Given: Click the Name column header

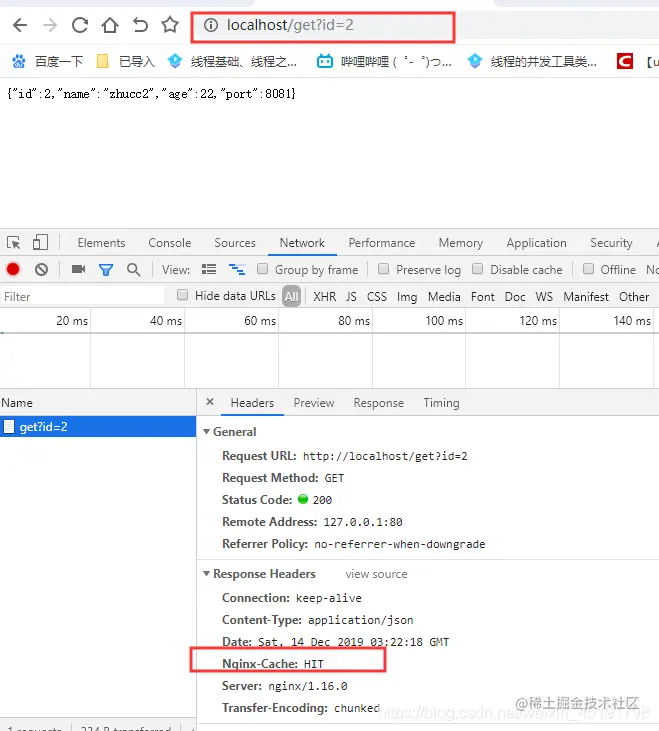Looking at the screenshot, I should (98, 403).
